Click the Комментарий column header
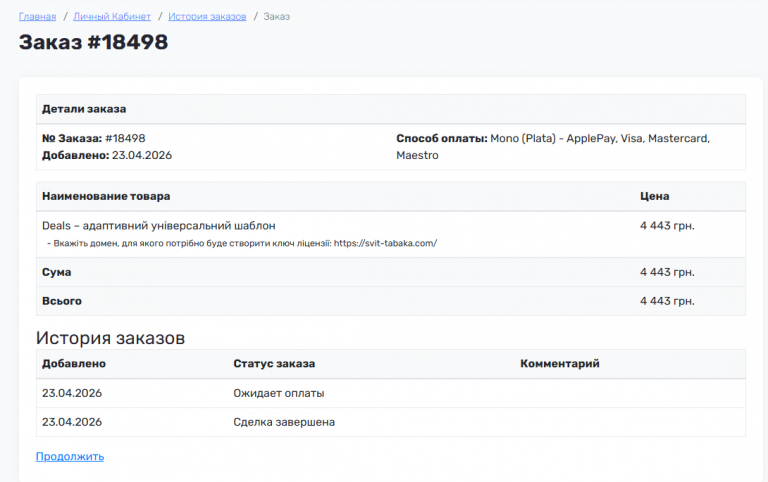The image size is (768, 482). point(559,363)
